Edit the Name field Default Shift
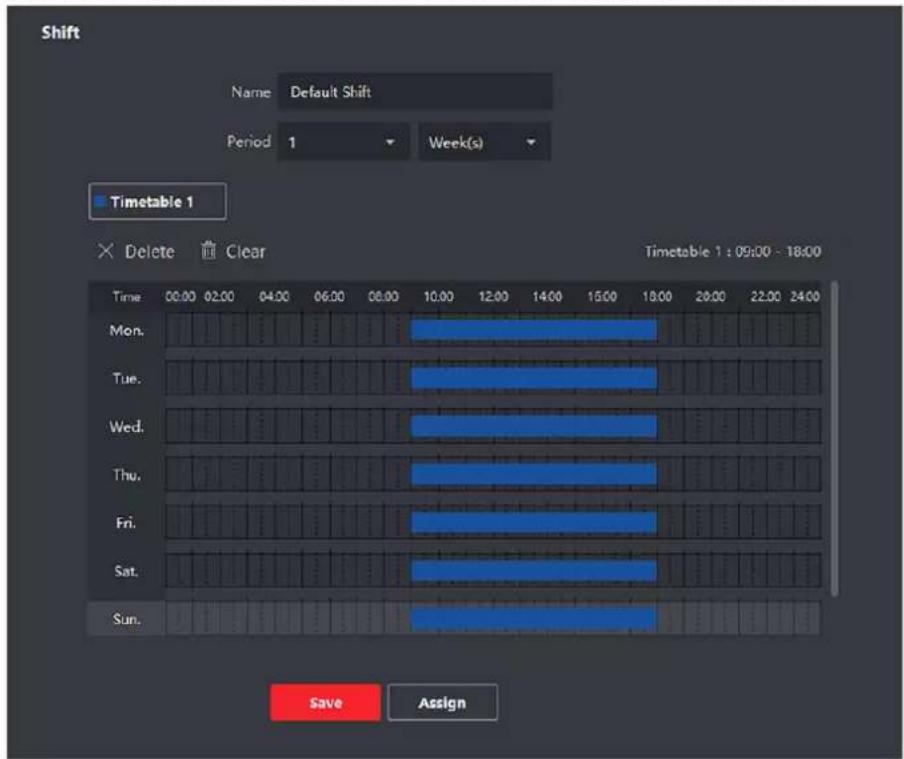904x759 pixels. [415, 92]
